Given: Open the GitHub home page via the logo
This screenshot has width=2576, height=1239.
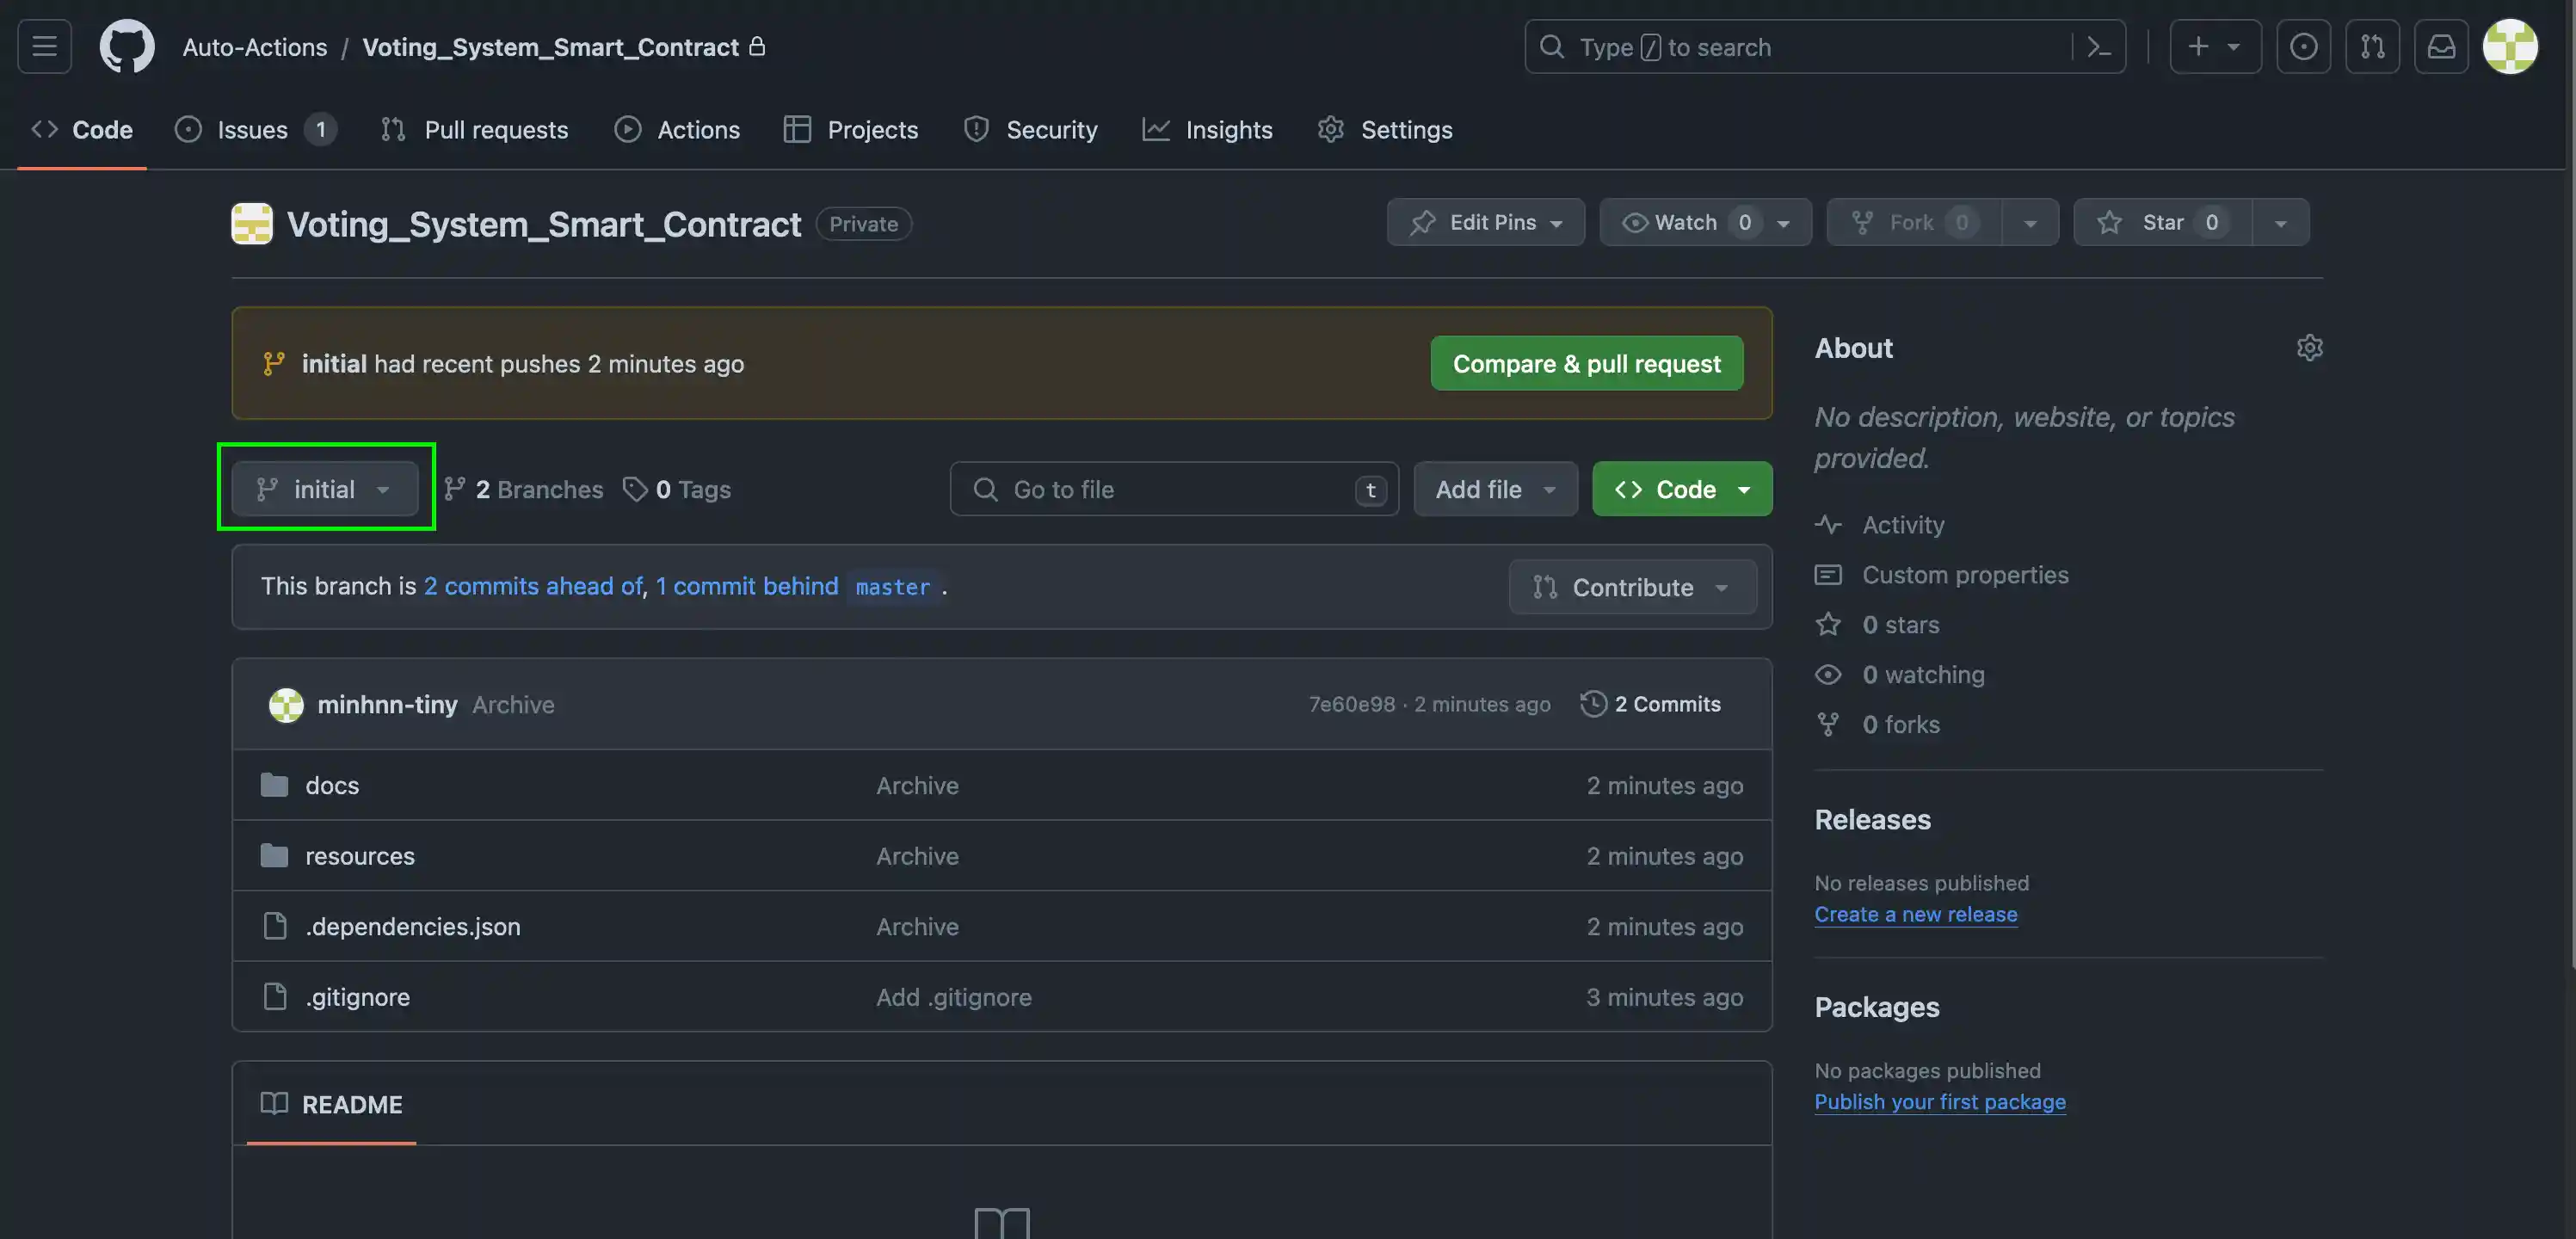Looking at the screenshot, I should [x=126, y=46].
